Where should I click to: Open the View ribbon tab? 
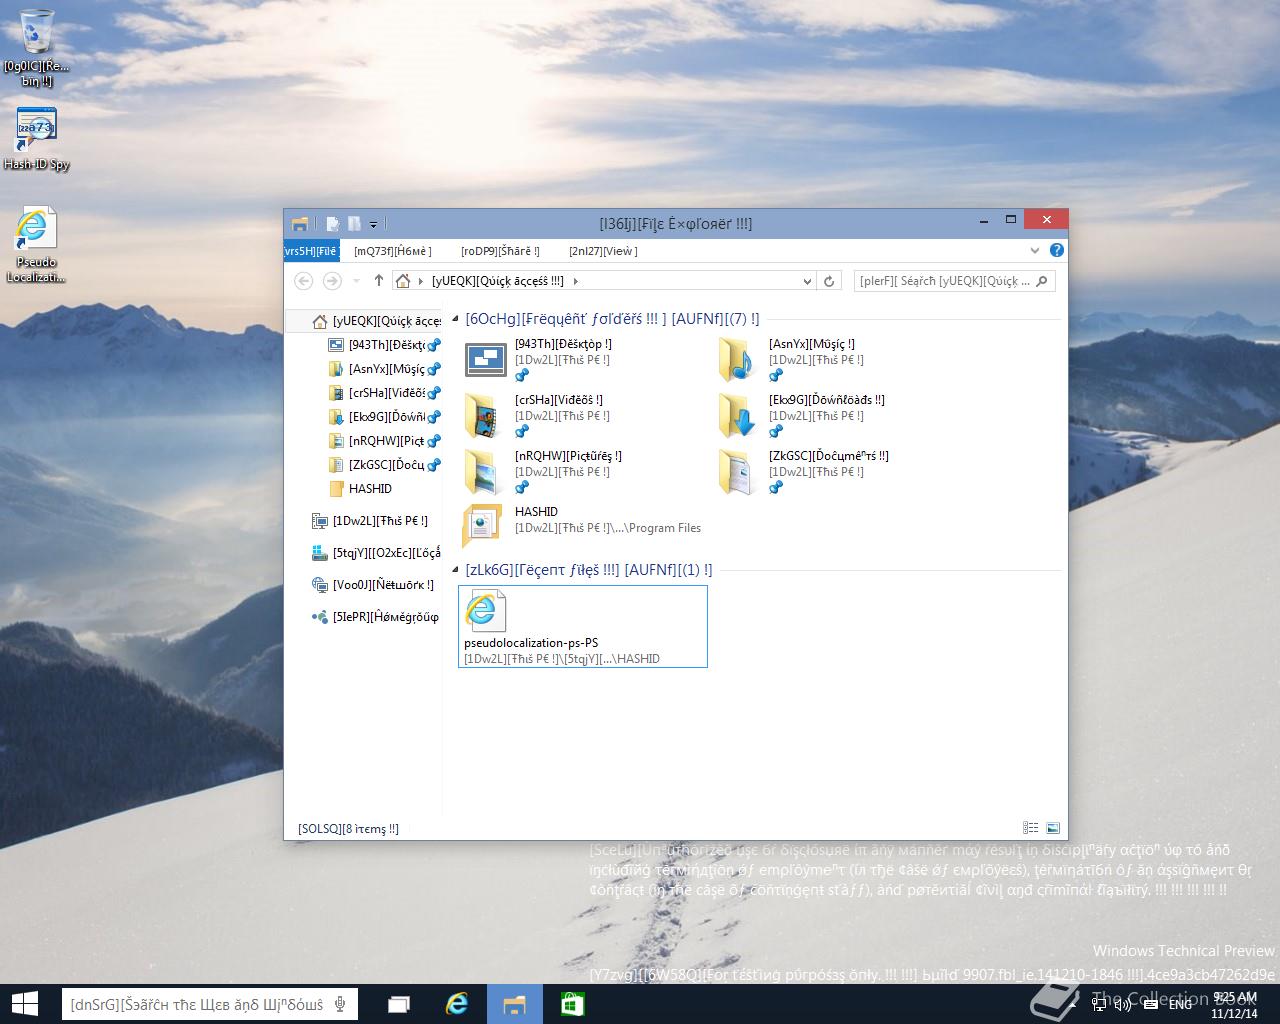[x=603, y=251]
